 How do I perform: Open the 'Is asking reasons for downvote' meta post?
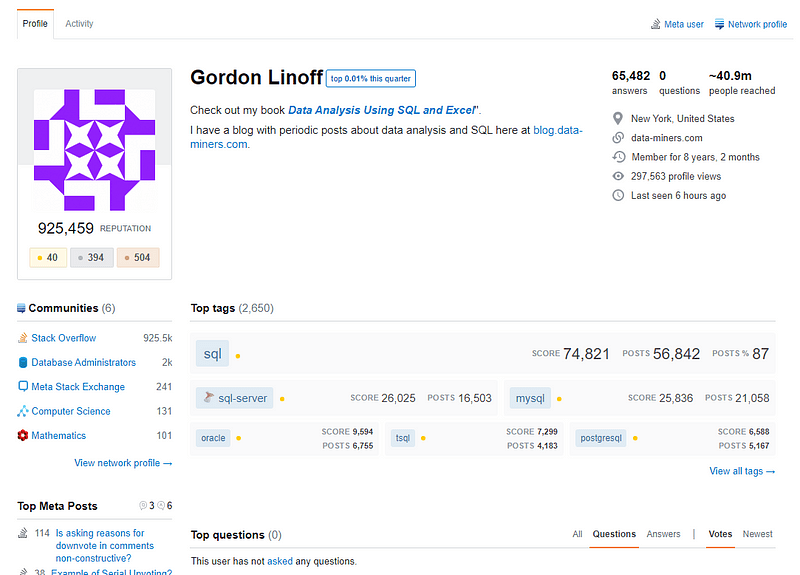pyautogui.click(x=105, y=545)
